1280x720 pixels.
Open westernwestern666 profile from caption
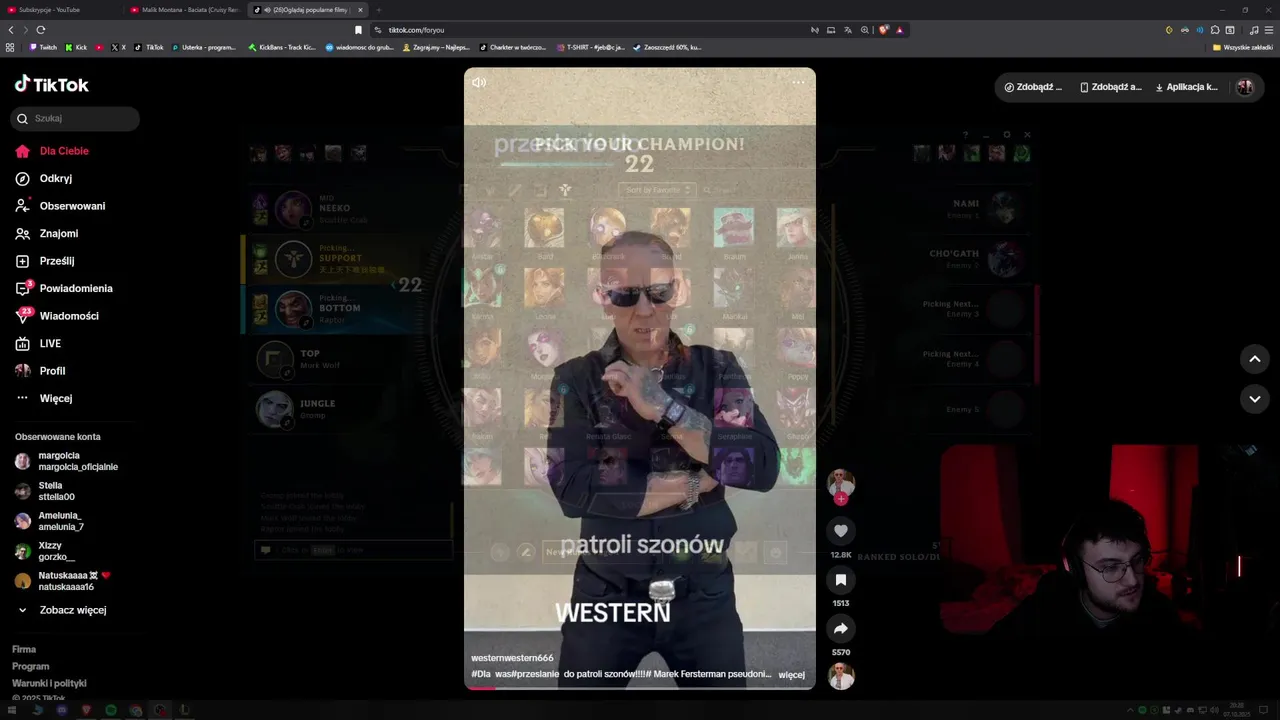(x=512, y=658)
